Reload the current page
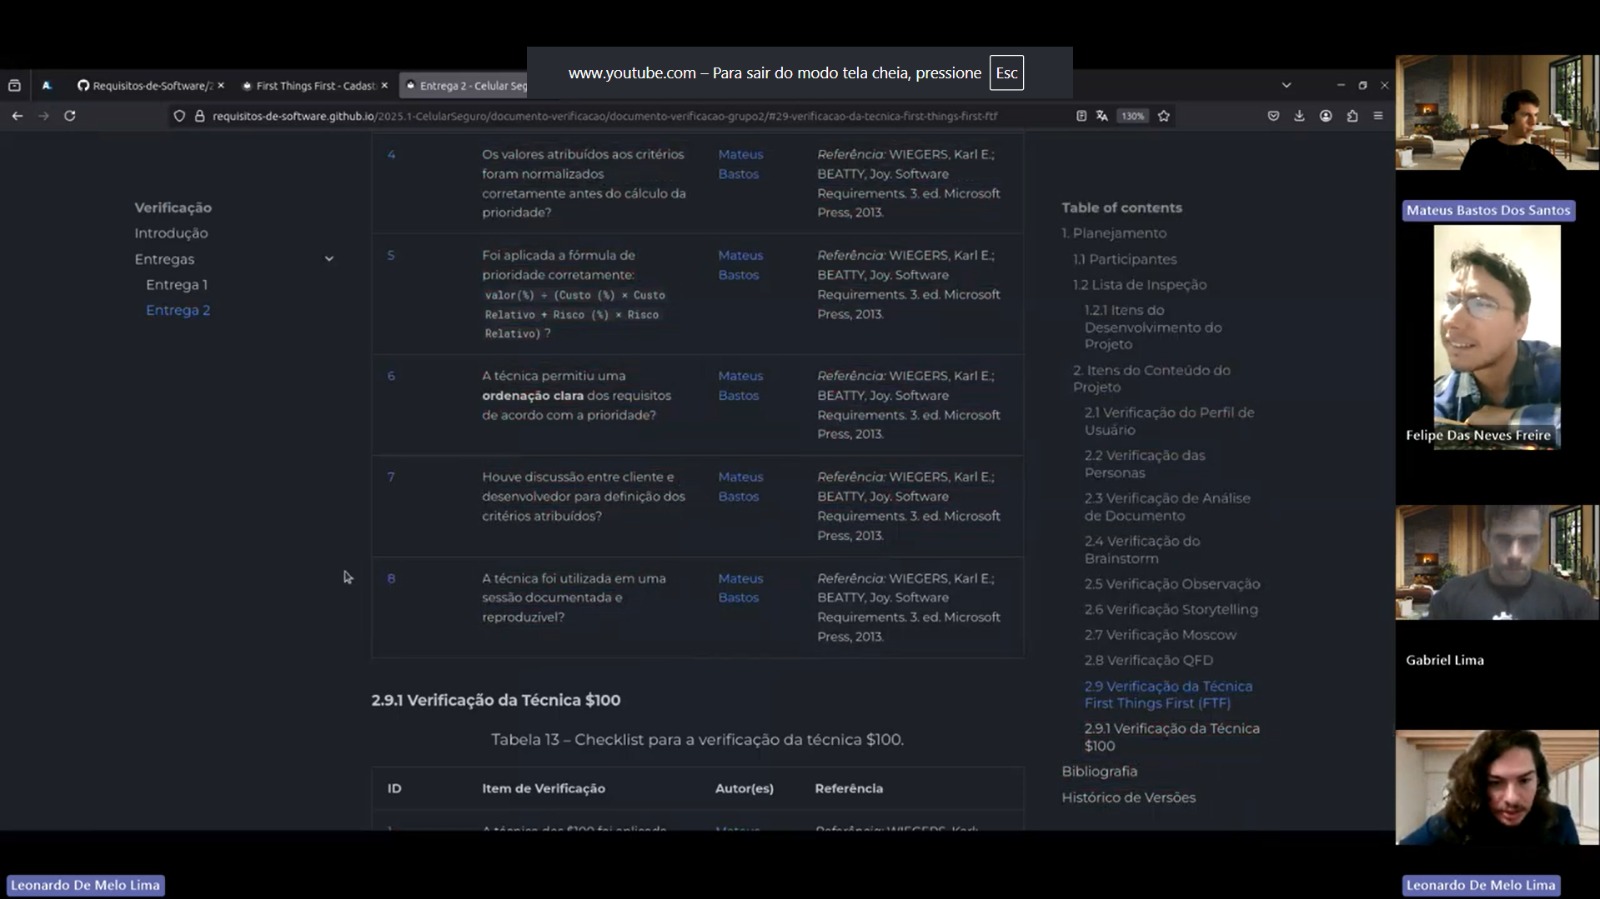The image size is (1600, 899). click(x=70, y=116)
